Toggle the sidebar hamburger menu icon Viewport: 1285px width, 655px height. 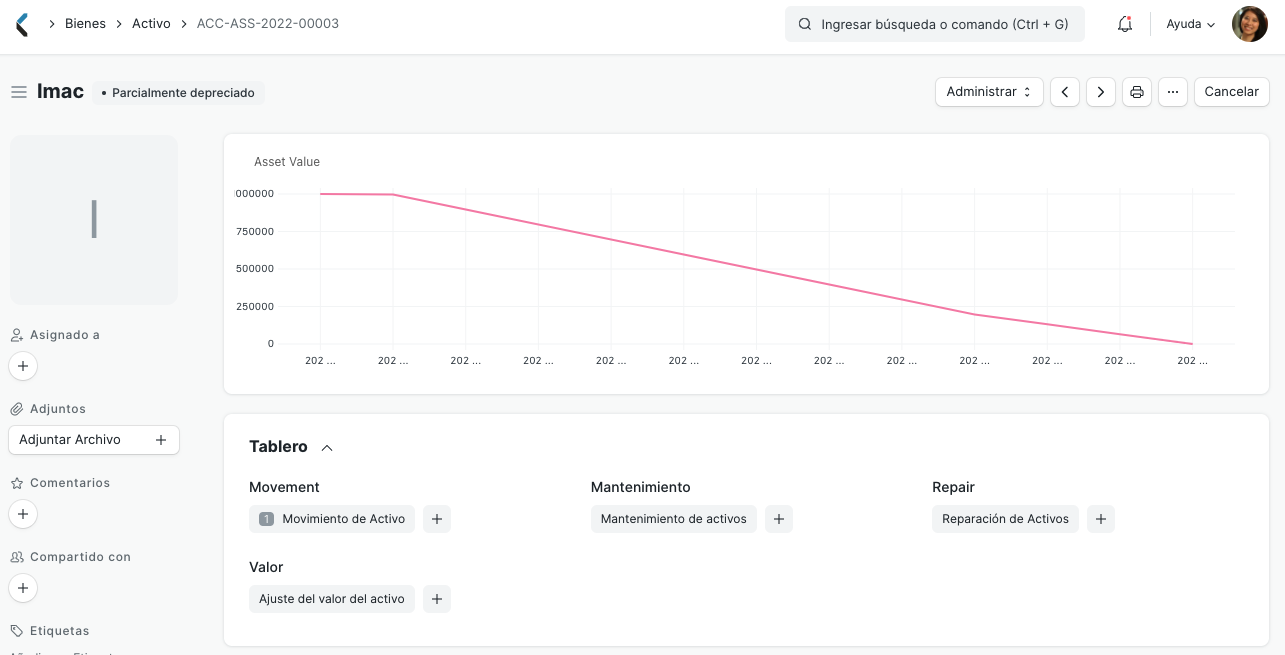click(19, 92)
